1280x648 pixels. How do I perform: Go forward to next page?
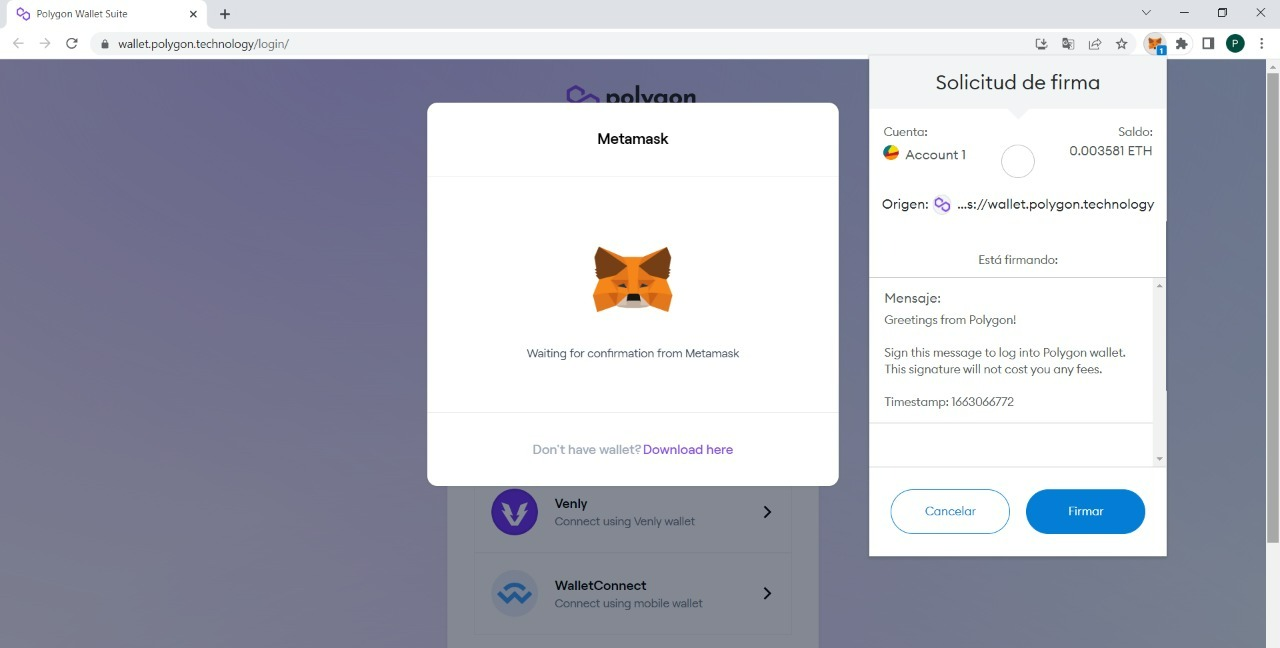[x=45, y=44]
